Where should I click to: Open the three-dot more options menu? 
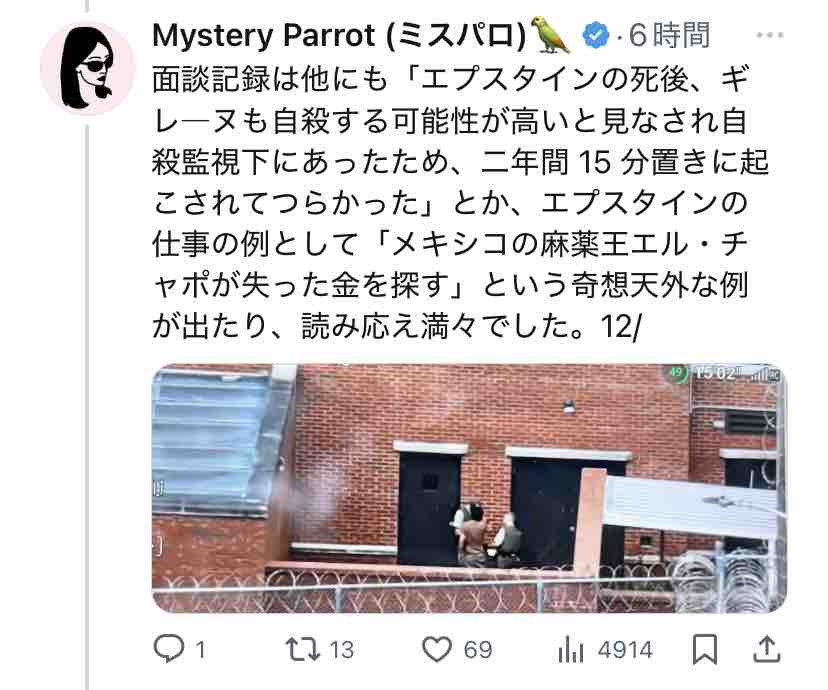point(769,35)
